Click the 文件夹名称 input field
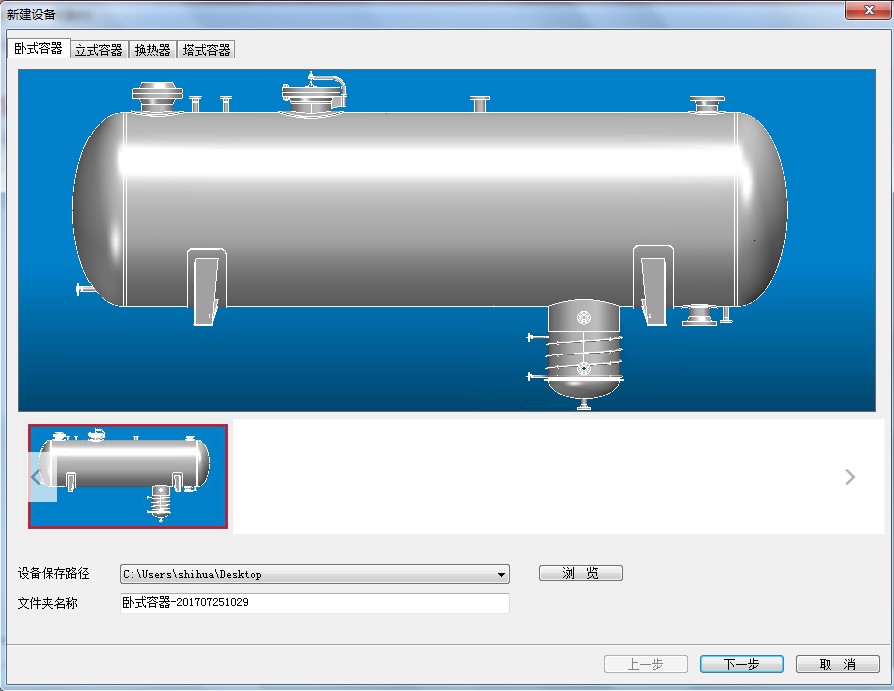The width and height of the screenshot is (894, 691). point(315,603)
